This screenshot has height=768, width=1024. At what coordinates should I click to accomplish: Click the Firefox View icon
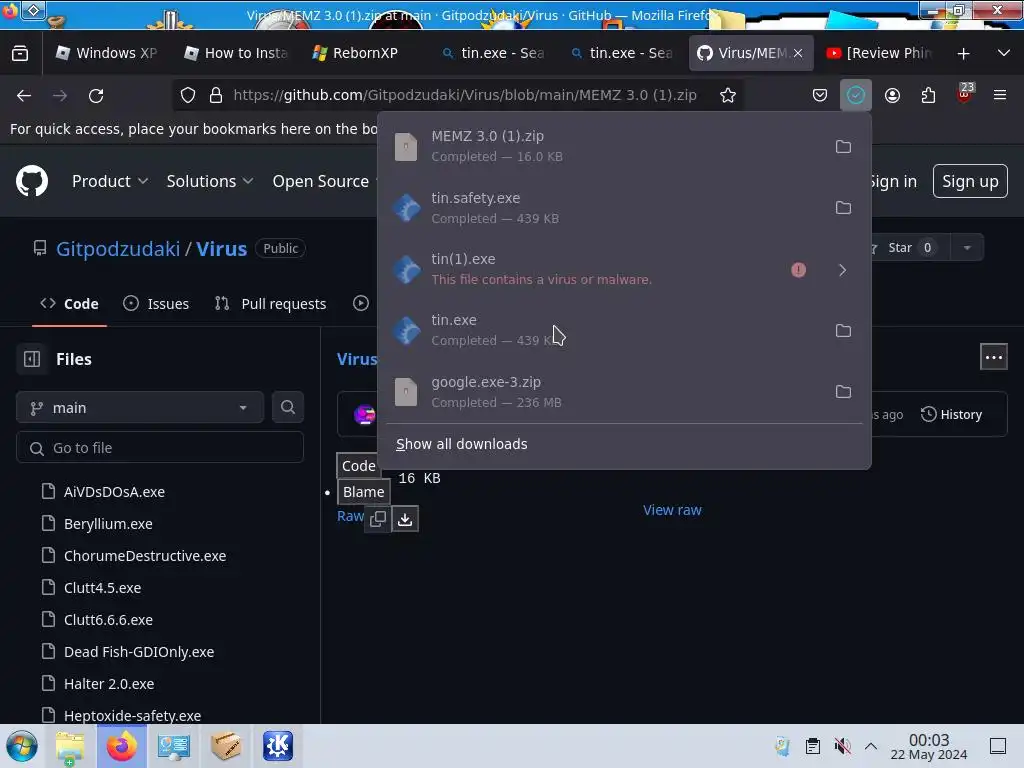(20, 53)
